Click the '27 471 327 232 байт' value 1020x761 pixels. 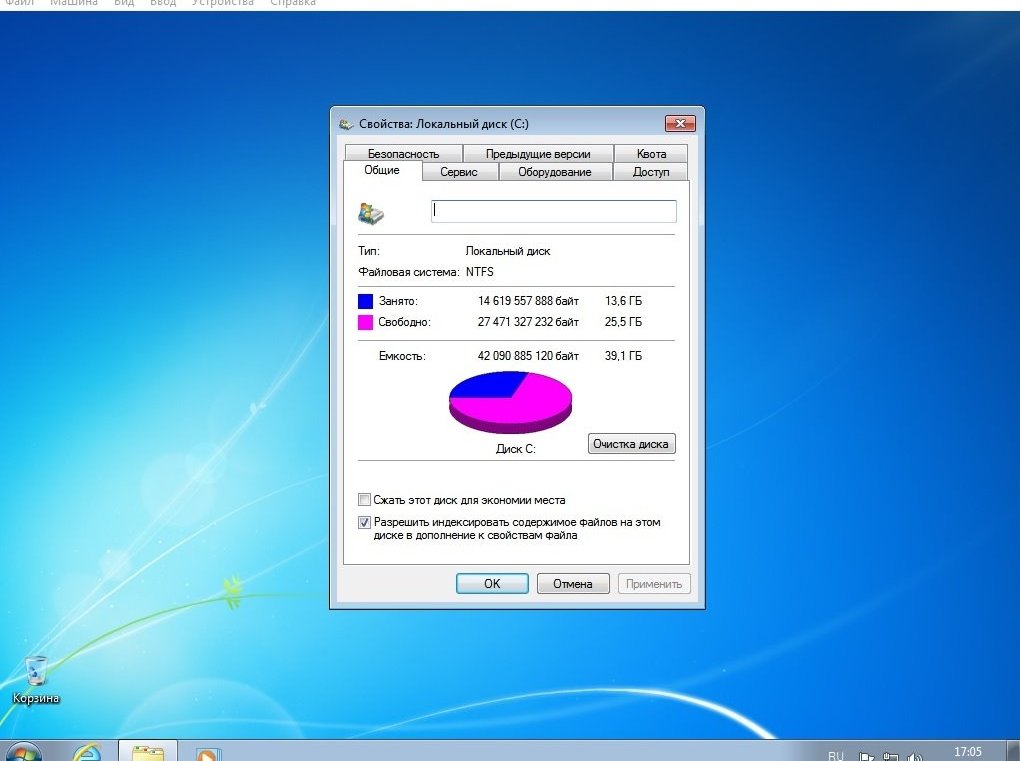528,322
